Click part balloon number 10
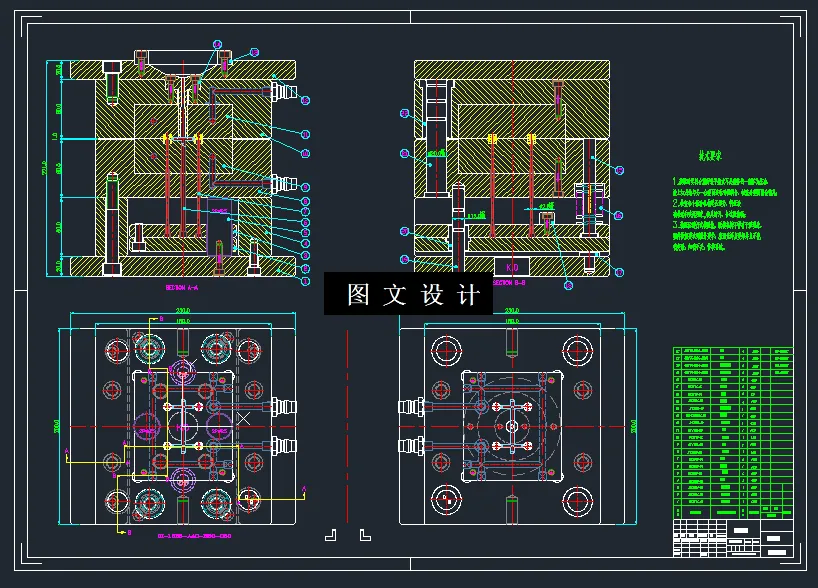The image size is (818, 588). pos(306,153)
